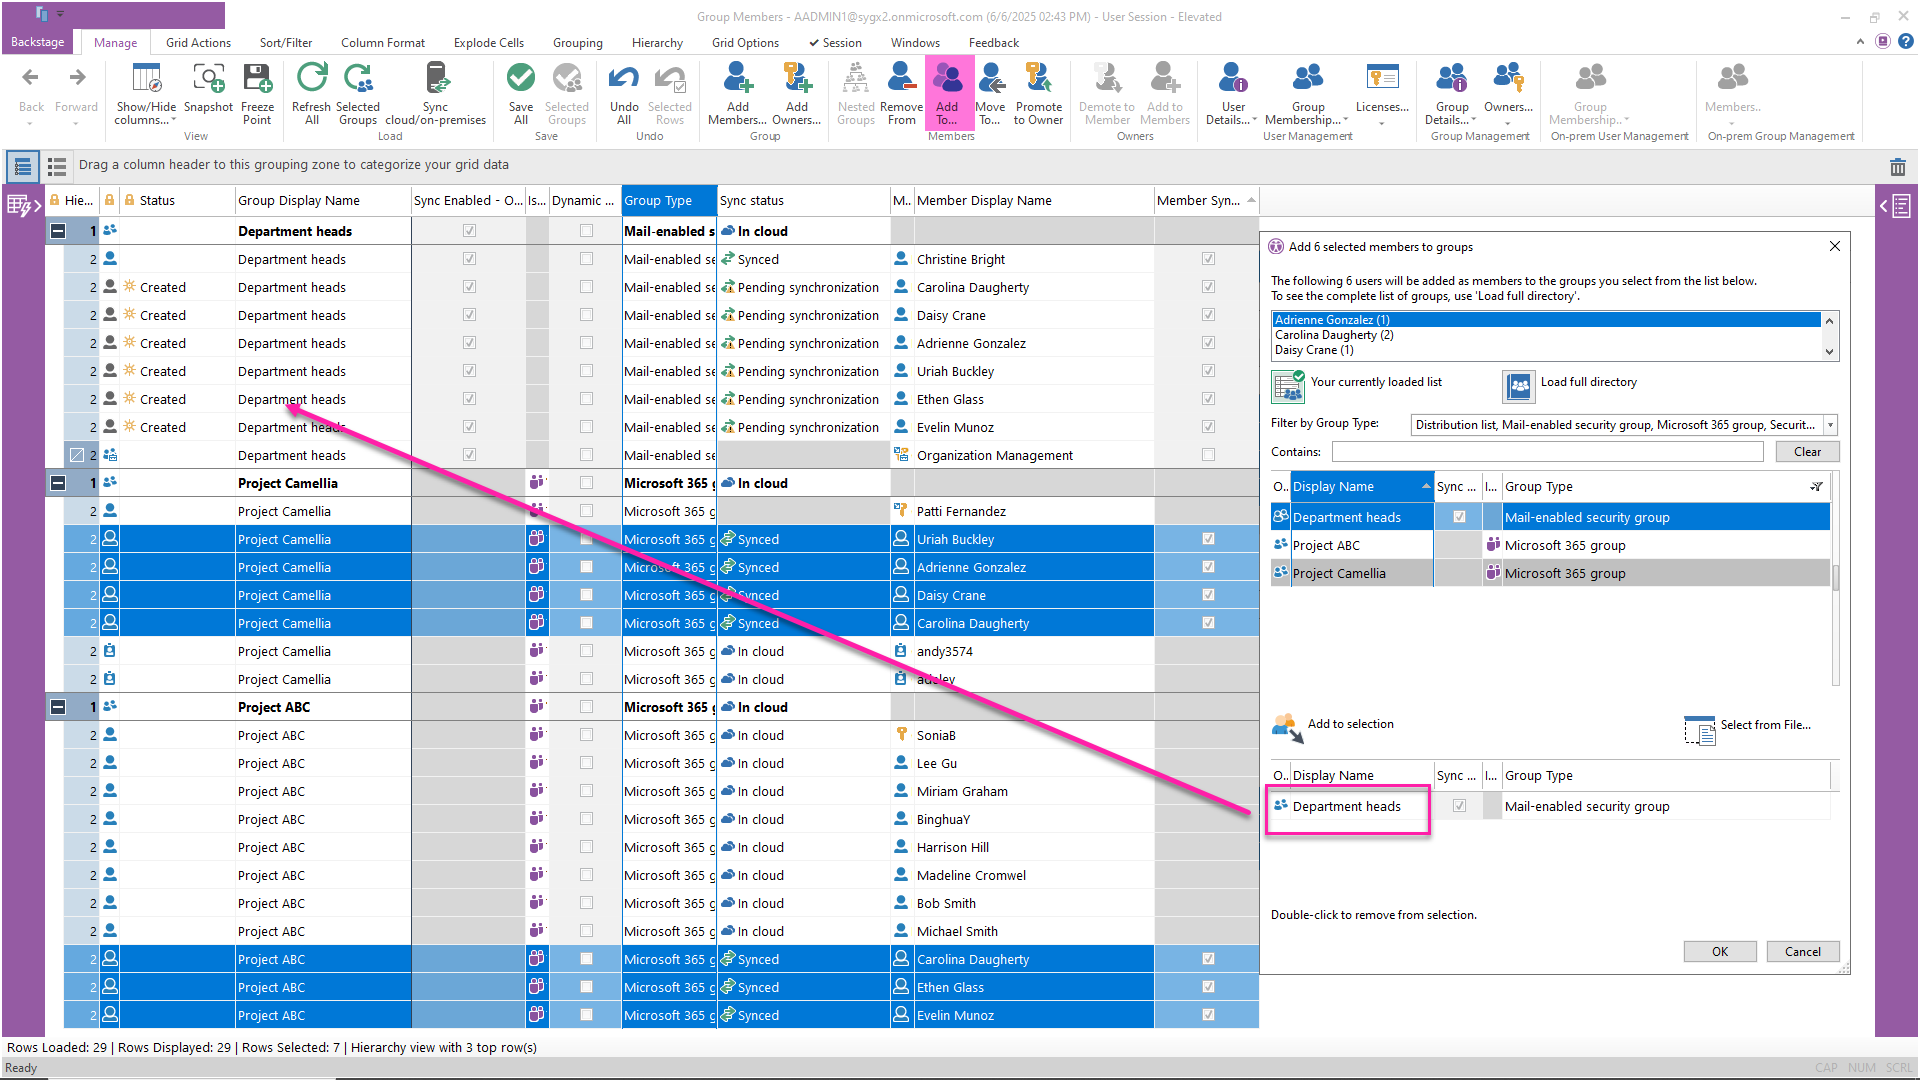Toggle Dynamic checkbox in Department heads top row
Image resolution: width=1920 pixels, height=1080 pixels.
586,231
